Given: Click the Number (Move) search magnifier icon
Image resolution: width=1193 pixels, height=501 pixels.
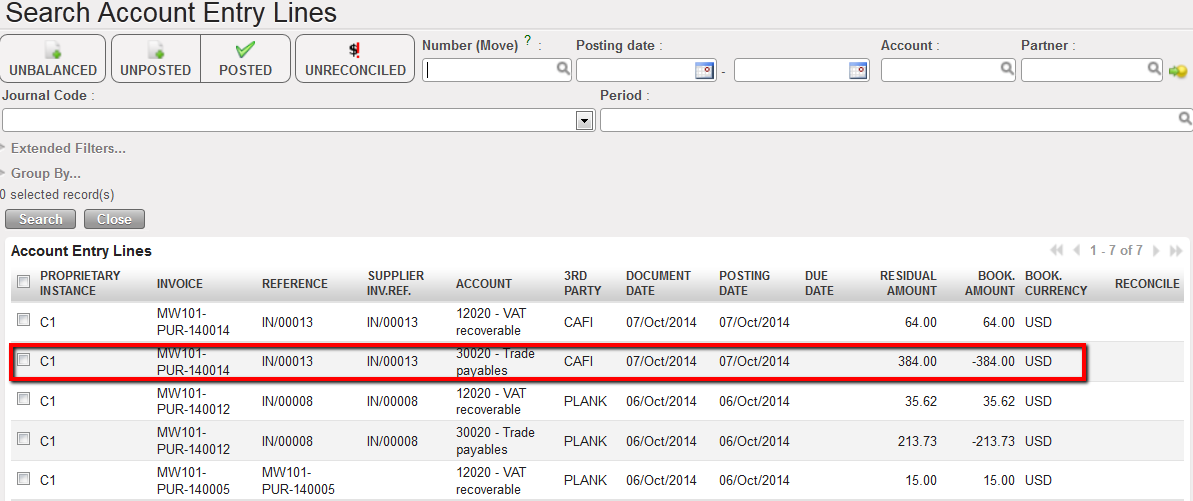Looking at the screenshot, I should point(563,70).
